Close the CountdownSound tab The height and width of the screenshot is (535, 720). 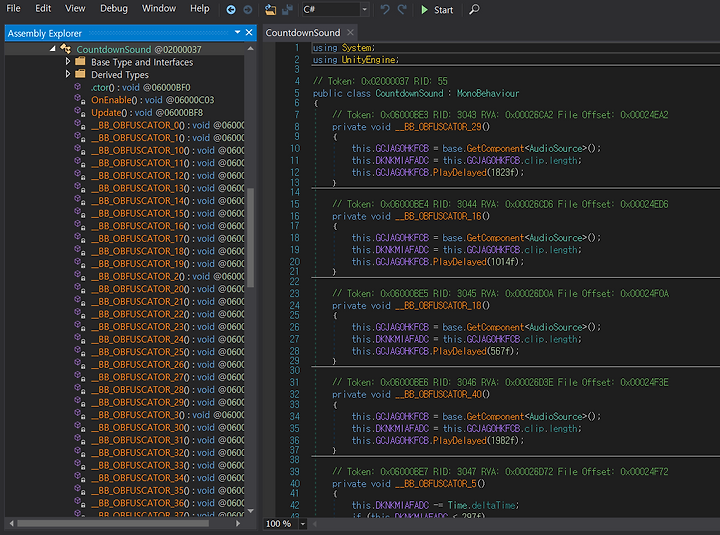[x=350, y=33]
